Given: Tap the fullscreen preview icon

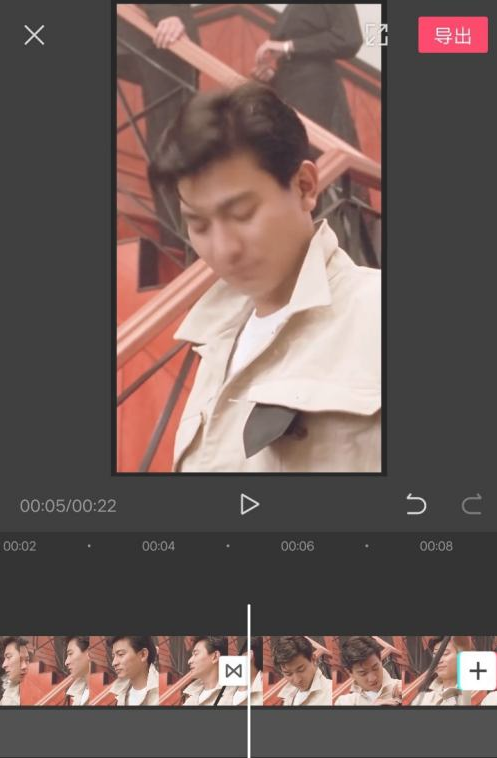Looking at the screenshot, I should [376, 35].
